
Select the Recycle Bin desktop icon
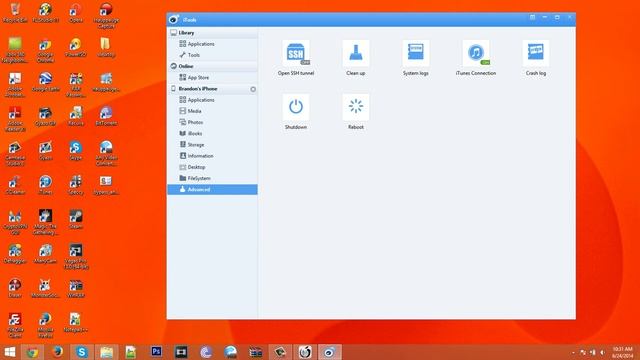click(15, 13)
